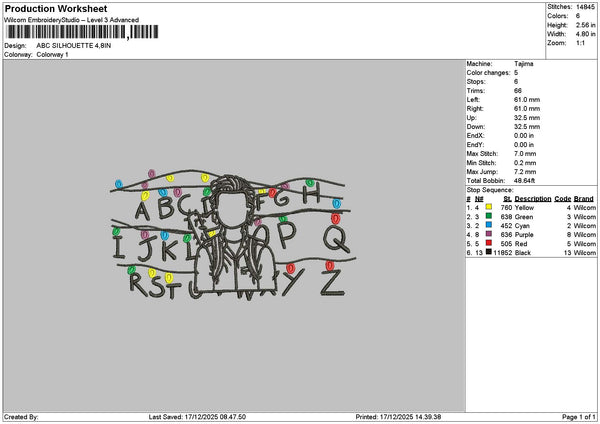
Task: Click the Height value '2.56 in'
Action: [x=585, y=25]
